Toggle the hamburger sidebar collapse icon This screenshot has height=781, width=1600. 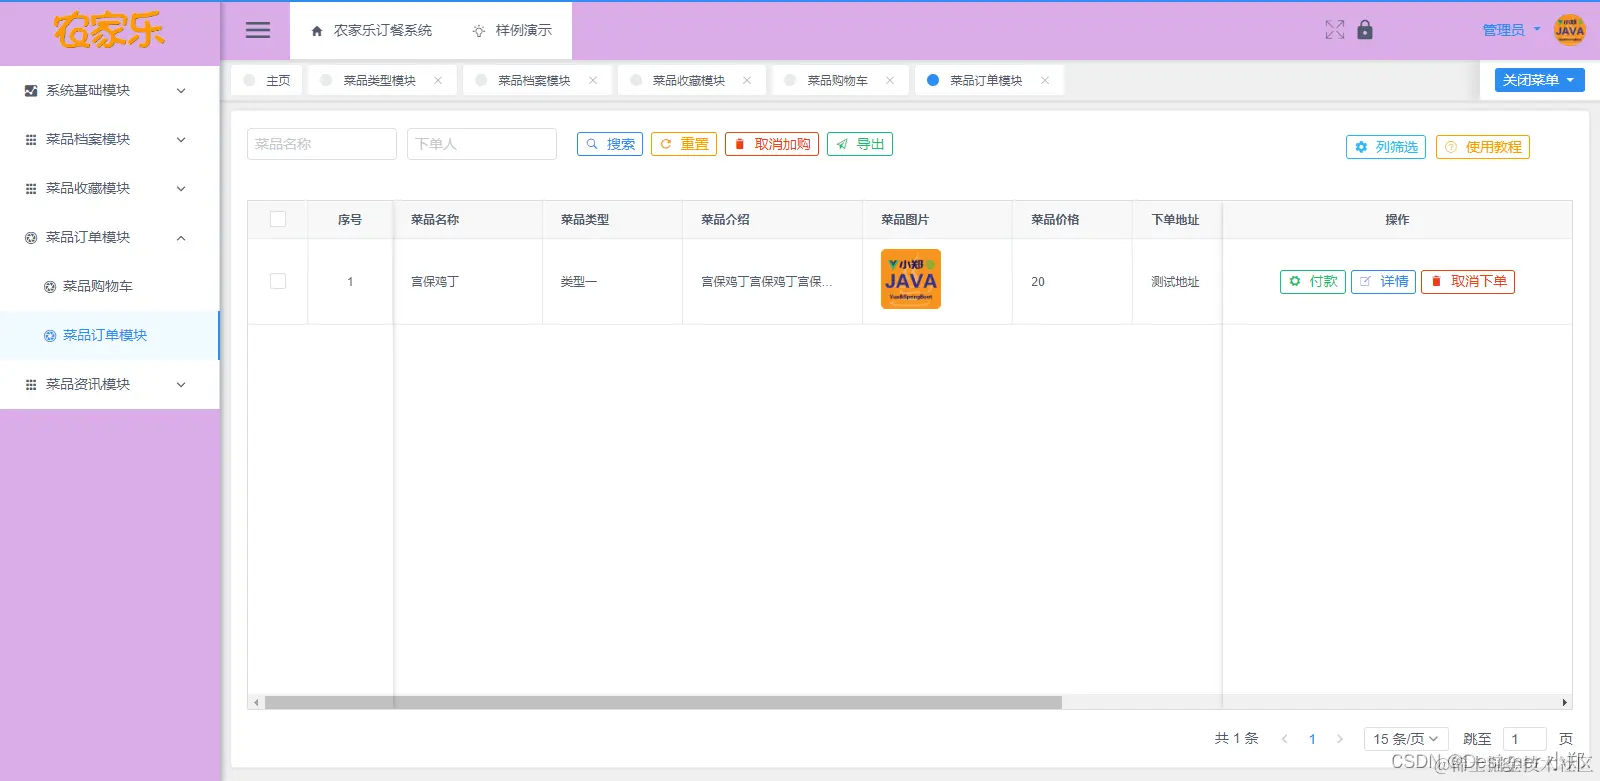click(x=258, y=30)
